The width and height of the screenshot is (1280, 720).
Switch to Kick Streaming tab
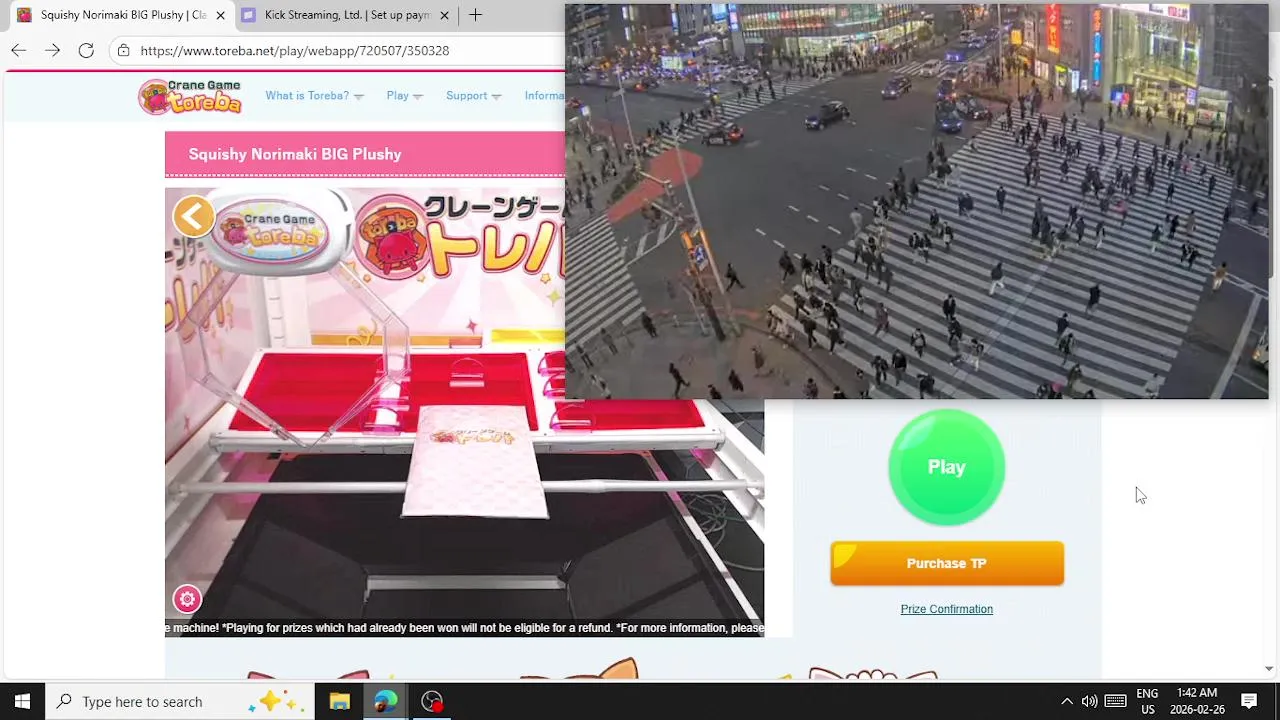pyautogui.click(x=346, y=15)
